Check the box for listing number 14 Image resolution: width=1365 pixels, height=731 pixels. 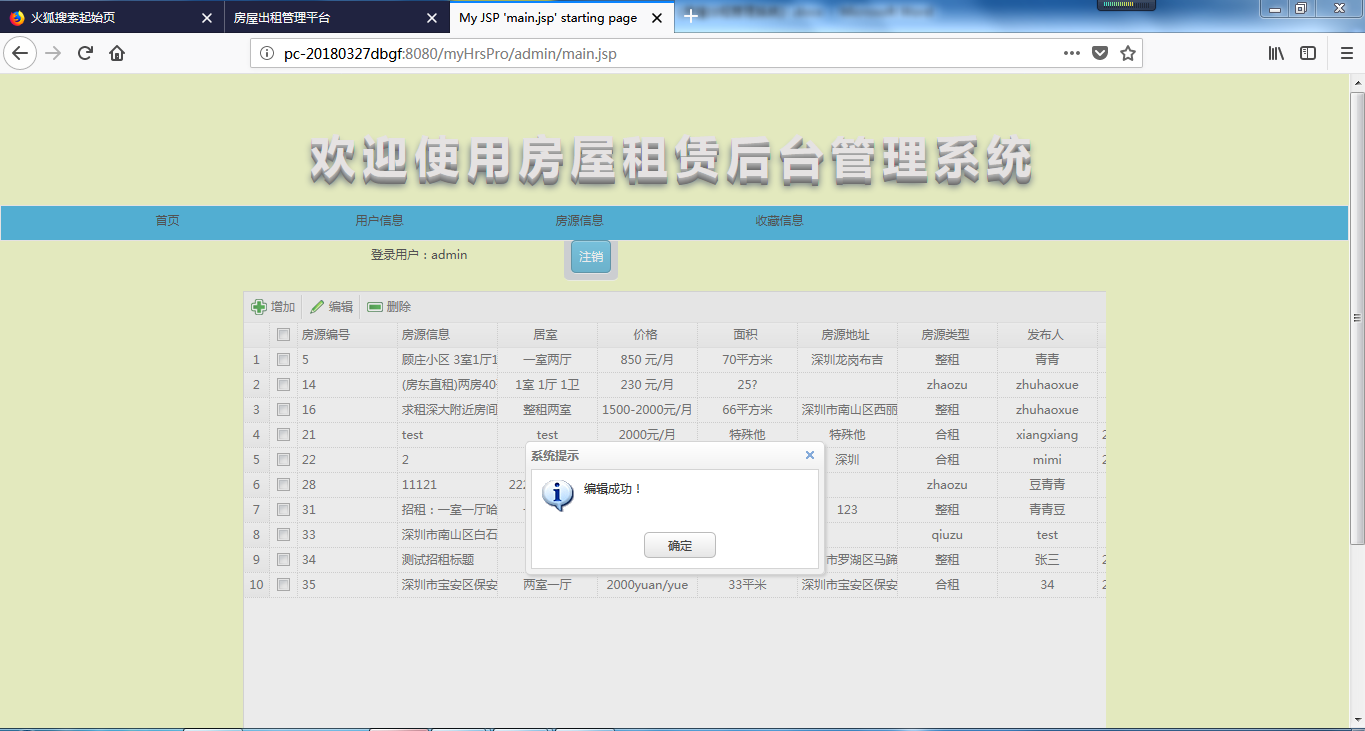pos(283,385)
